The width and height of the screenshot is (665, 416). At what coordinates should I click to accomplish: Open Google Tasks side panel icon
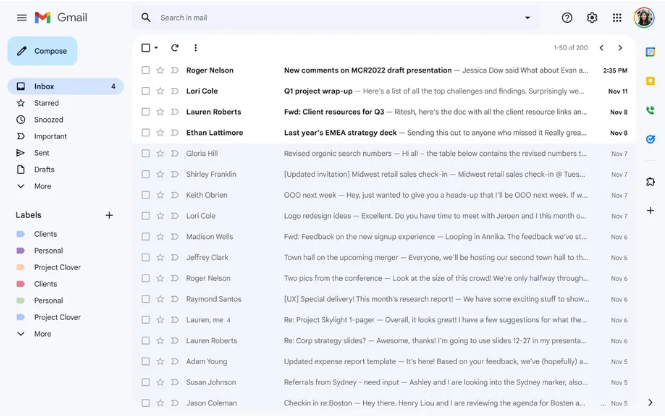click(650, 139)
